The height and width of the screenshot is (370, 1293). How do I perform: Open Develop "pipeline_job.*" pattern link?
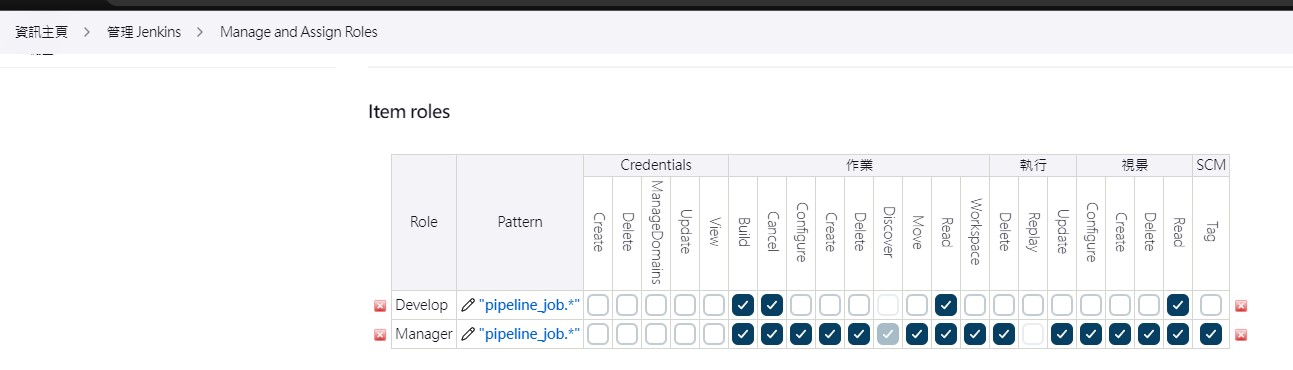[529, 305]
